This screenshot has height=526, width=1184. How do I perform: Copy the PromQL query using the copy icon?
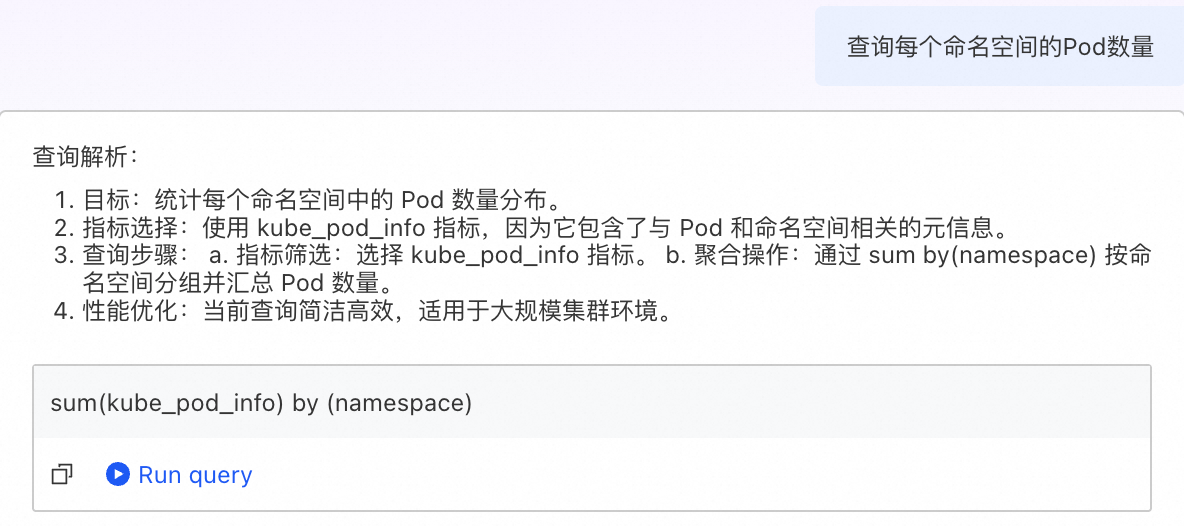coord(62,475)
